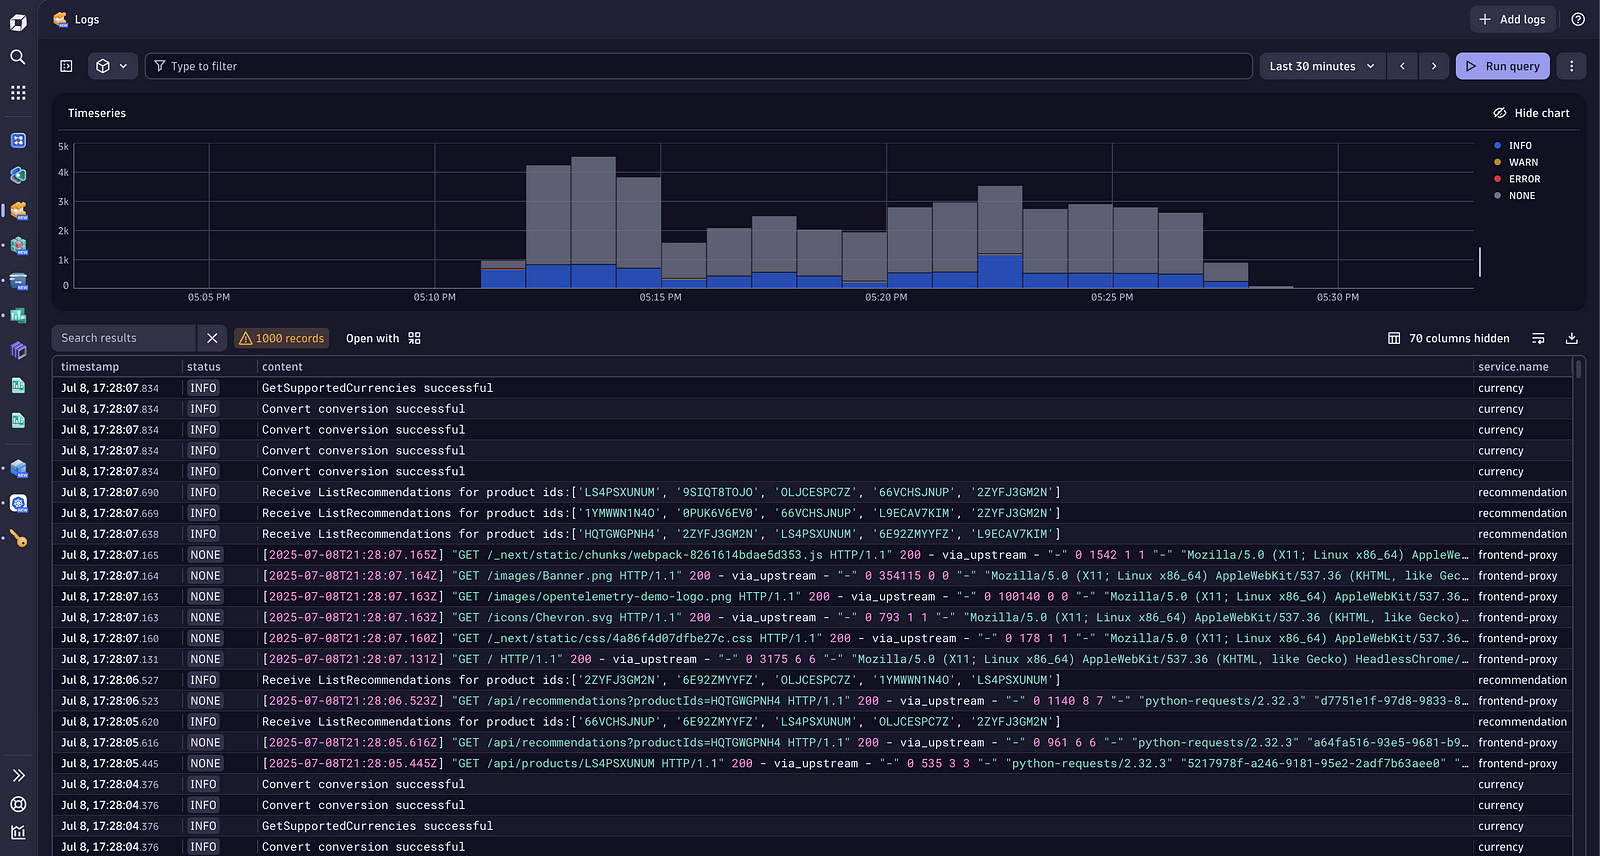Toggle the INFO legend series

pyautogui.click(x=1513, y=146)
